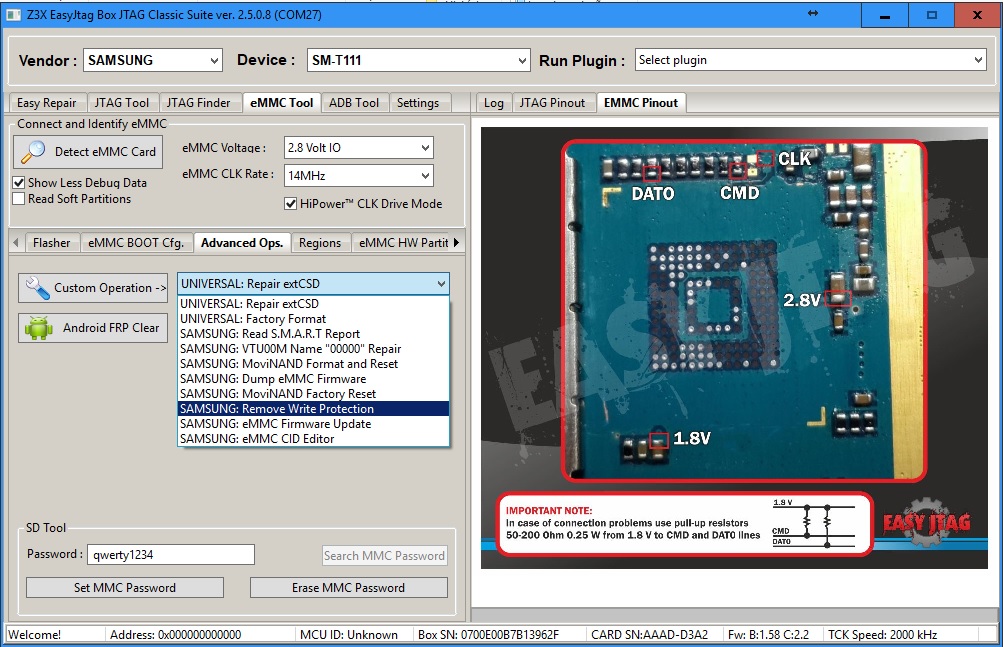Select UNIVERSAL: Factory Format option
The width and height of the screenshot is (1003, 647).
click(x=313, y=319)
